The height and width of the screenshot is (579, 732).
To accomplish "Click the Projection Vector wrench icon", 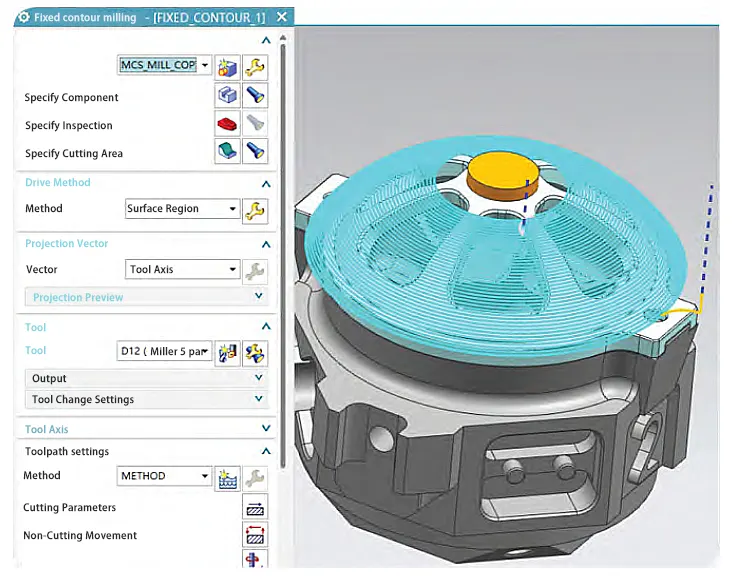I will click(x=255, y=271).
